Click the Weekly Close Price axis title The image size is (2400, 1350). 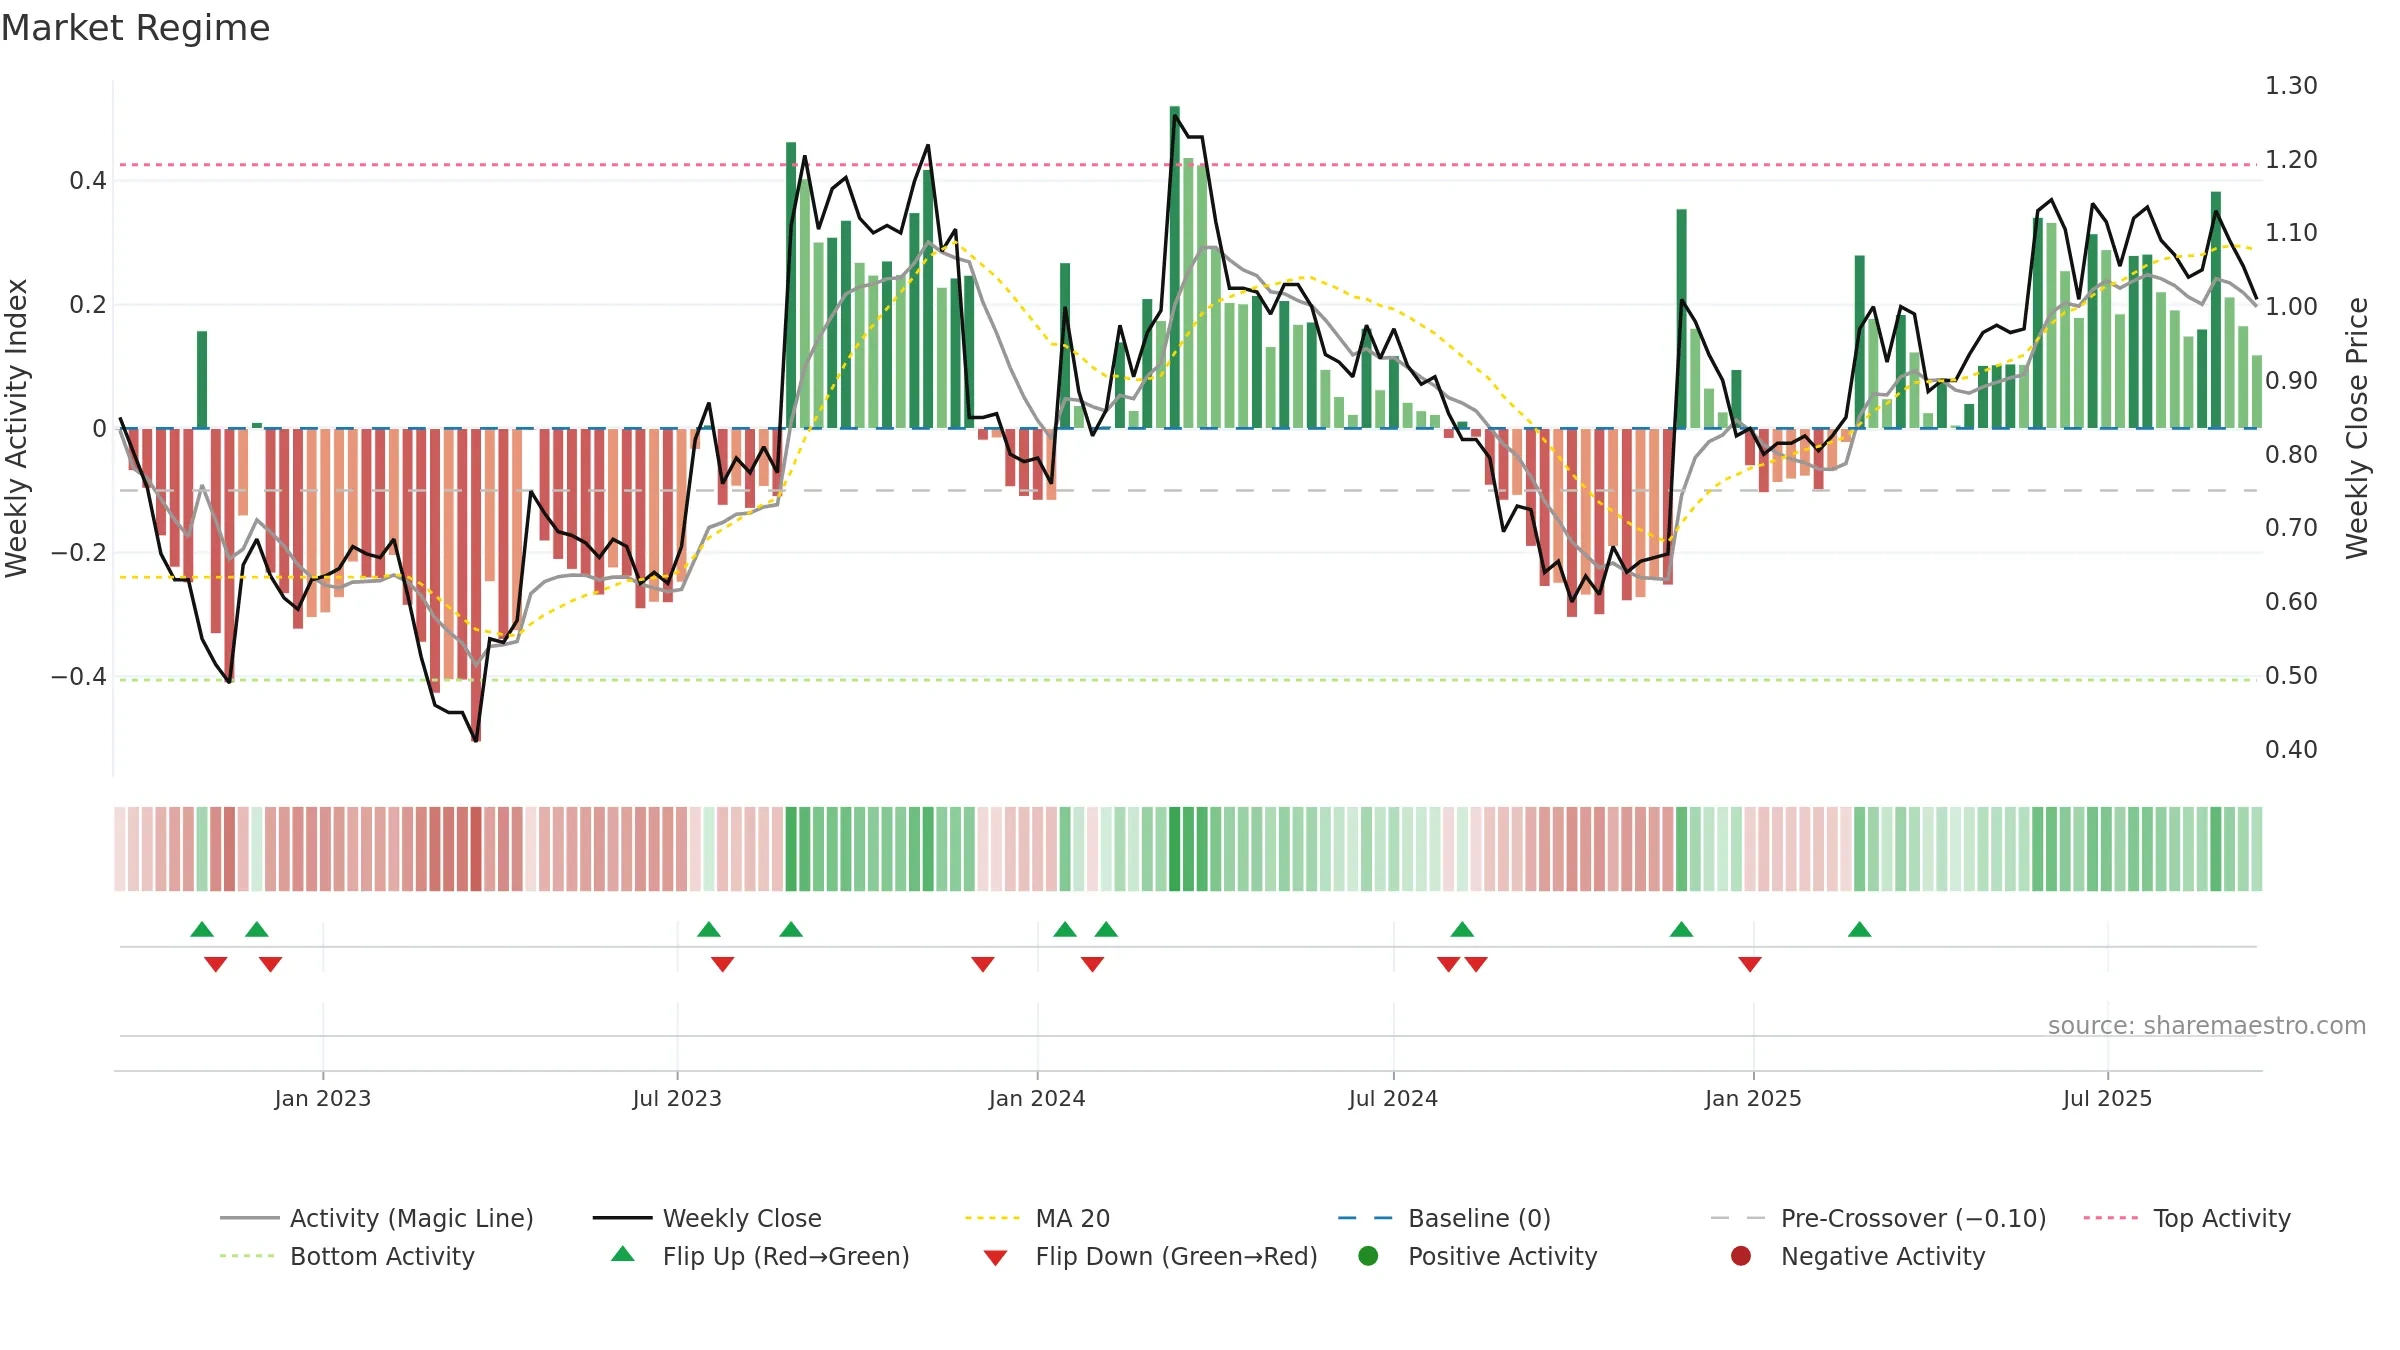pyautogui.click(x=2357, y=428)
